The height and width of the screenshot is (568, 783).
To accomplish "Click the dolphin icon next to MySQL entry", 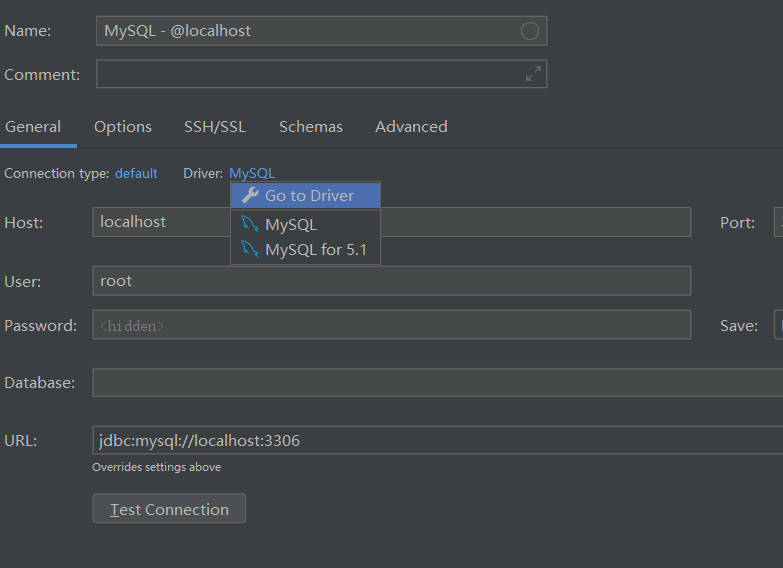I will pyautogui.click(x=250, y=224).
